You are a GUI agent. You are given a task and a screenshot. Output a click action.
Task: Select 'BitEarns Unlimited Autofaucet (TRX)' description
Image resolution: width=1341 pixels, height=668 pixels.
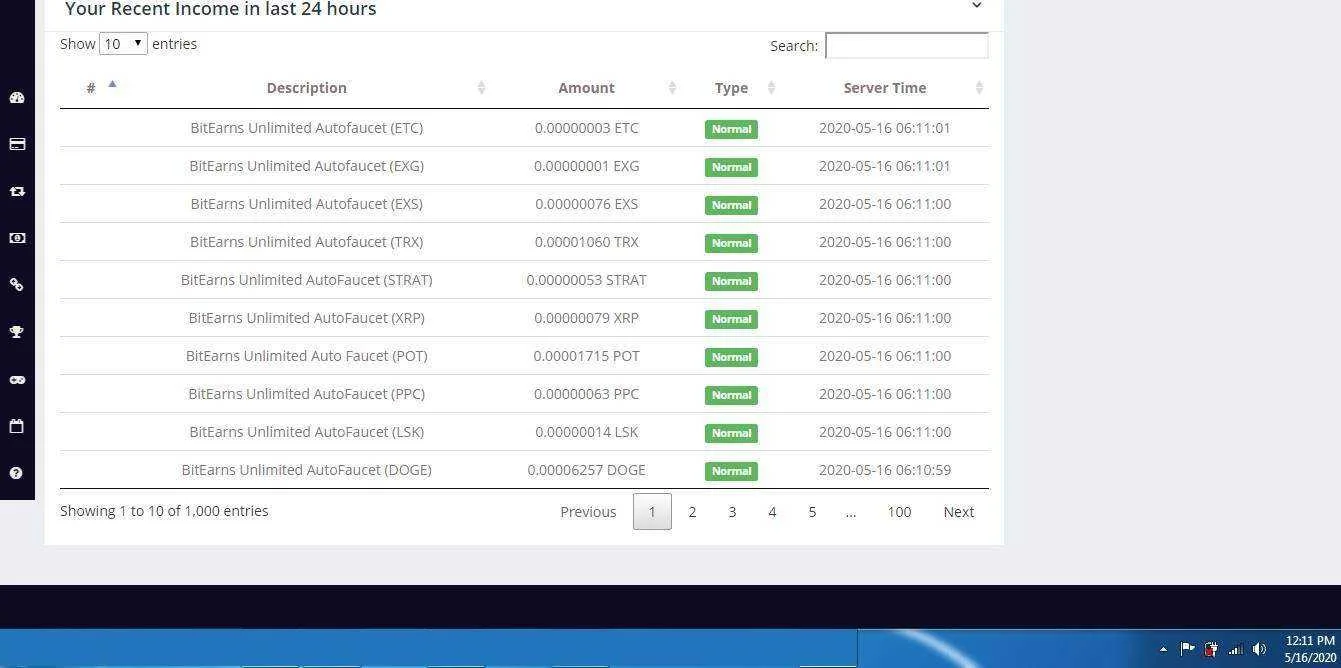(x=306, y=242)
